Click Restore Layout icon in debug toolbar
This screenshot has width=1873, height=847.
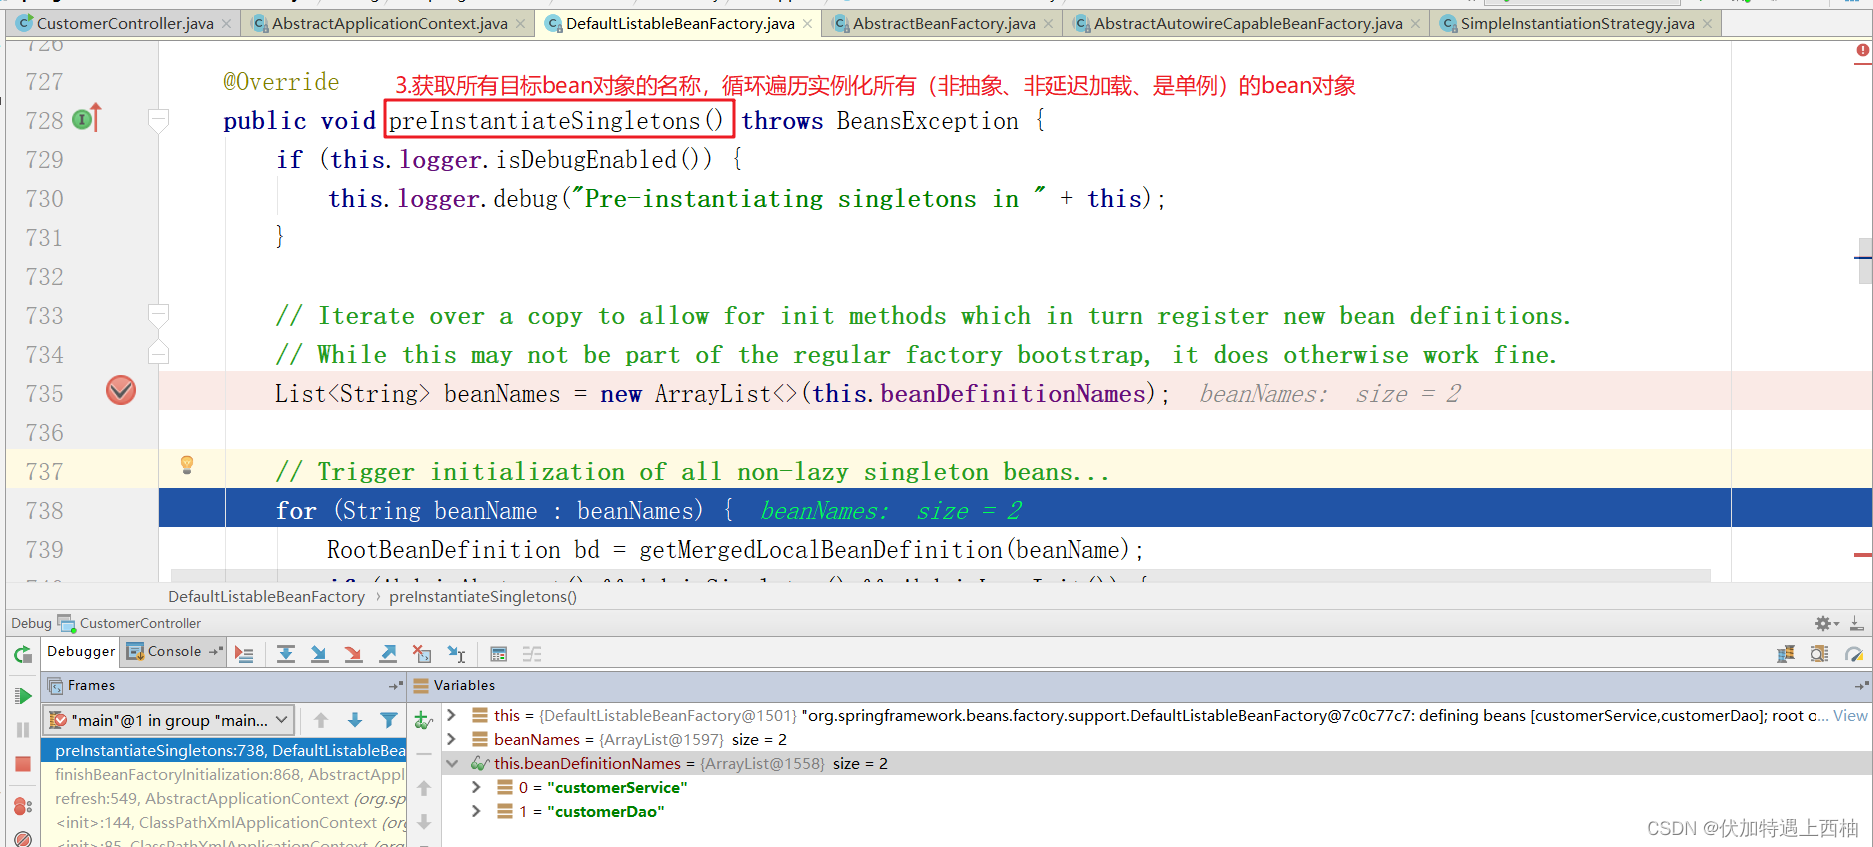point(1786,654)
